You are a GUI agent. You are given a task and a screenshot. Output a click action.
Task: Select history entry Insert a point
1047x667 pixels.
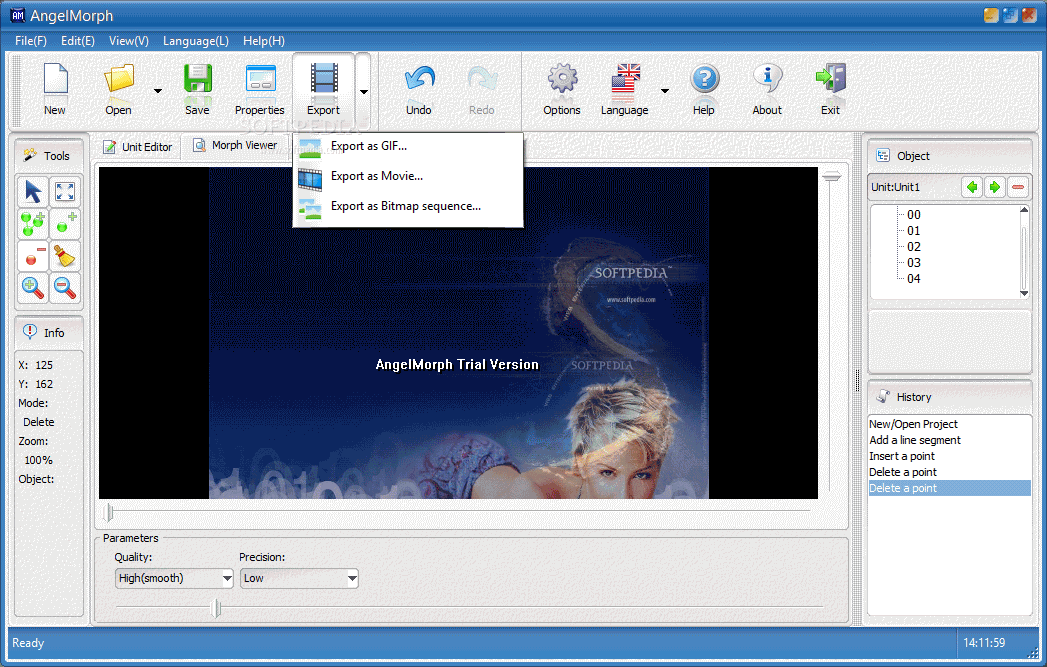coord(949,456)
